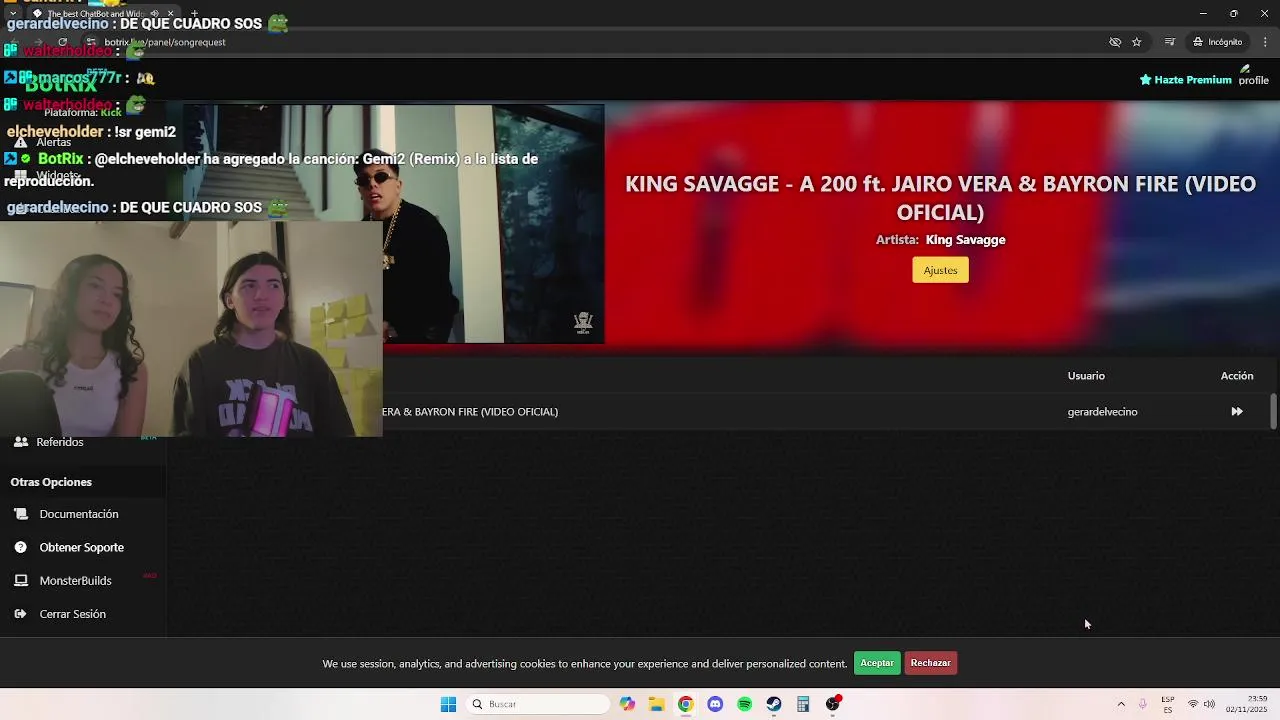Viewport: 1280px width, 720px height.
Task: Switch to Chrome in the taskbar
Action: coord(685,704)
